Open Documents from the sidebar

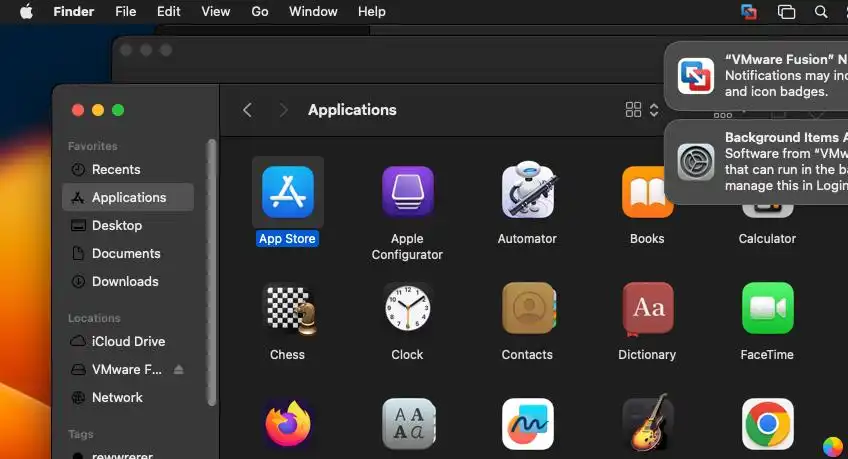tap(128, 254)
